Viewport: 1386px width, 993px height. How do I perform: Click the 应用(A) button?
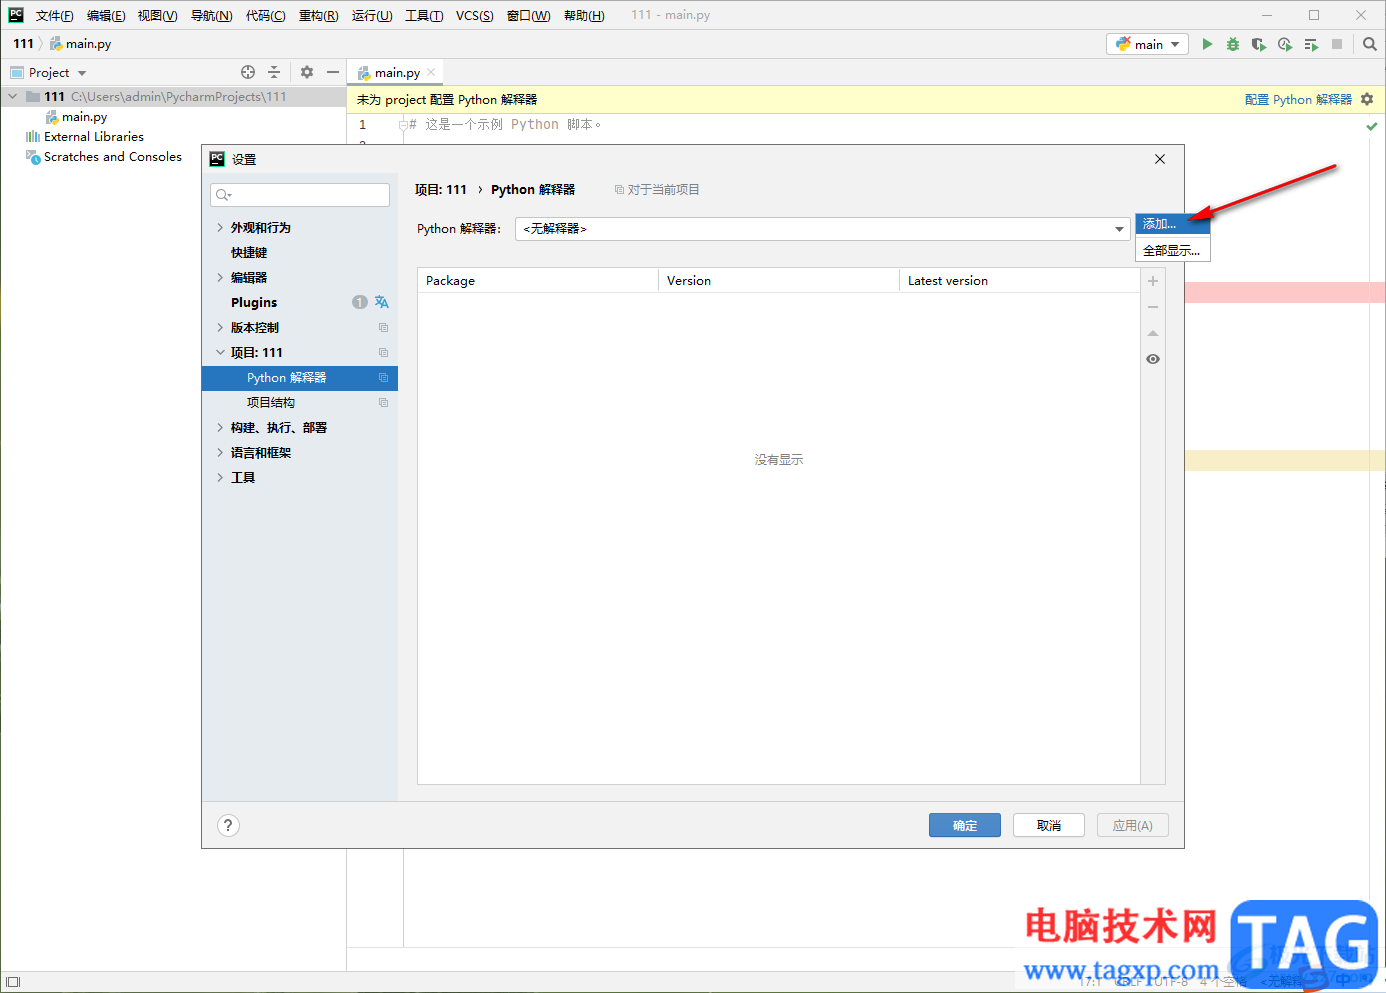[1133, 825]
